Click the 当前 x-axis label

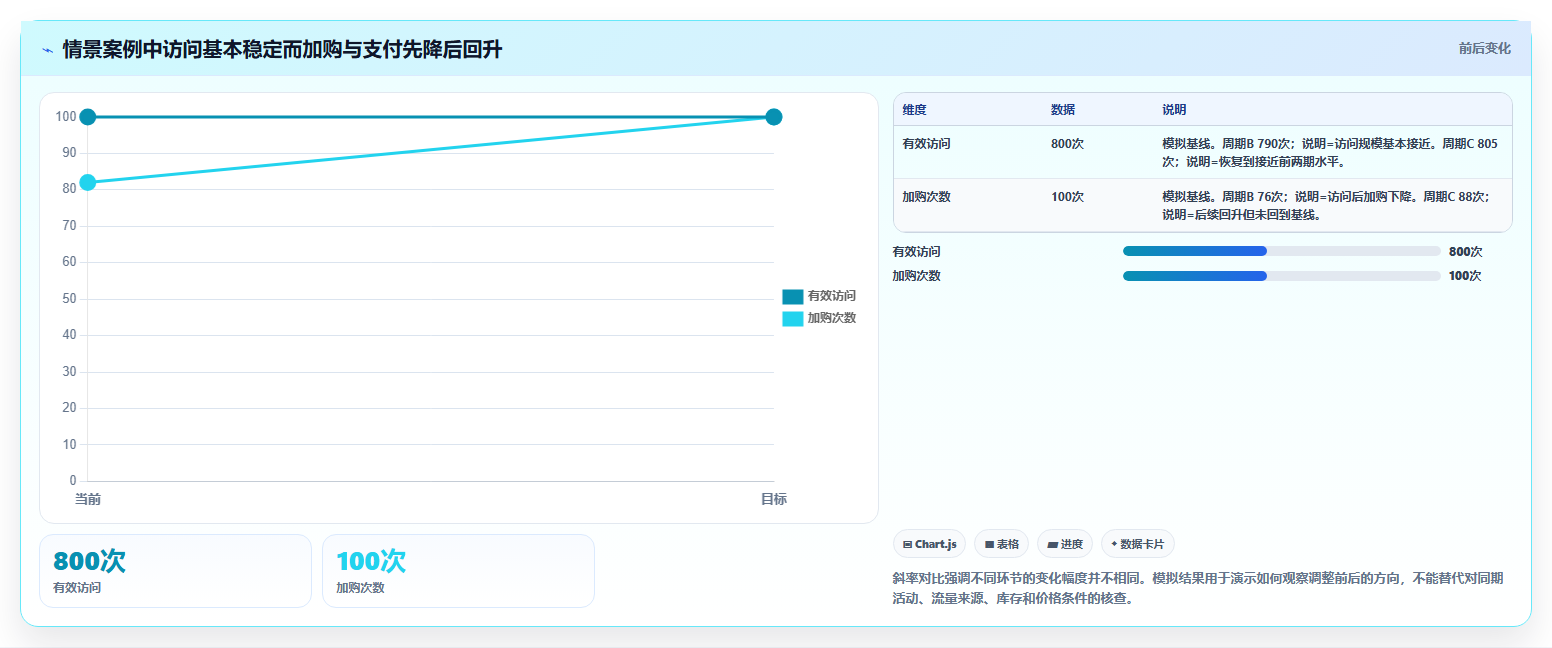click(x=88, y=498)
